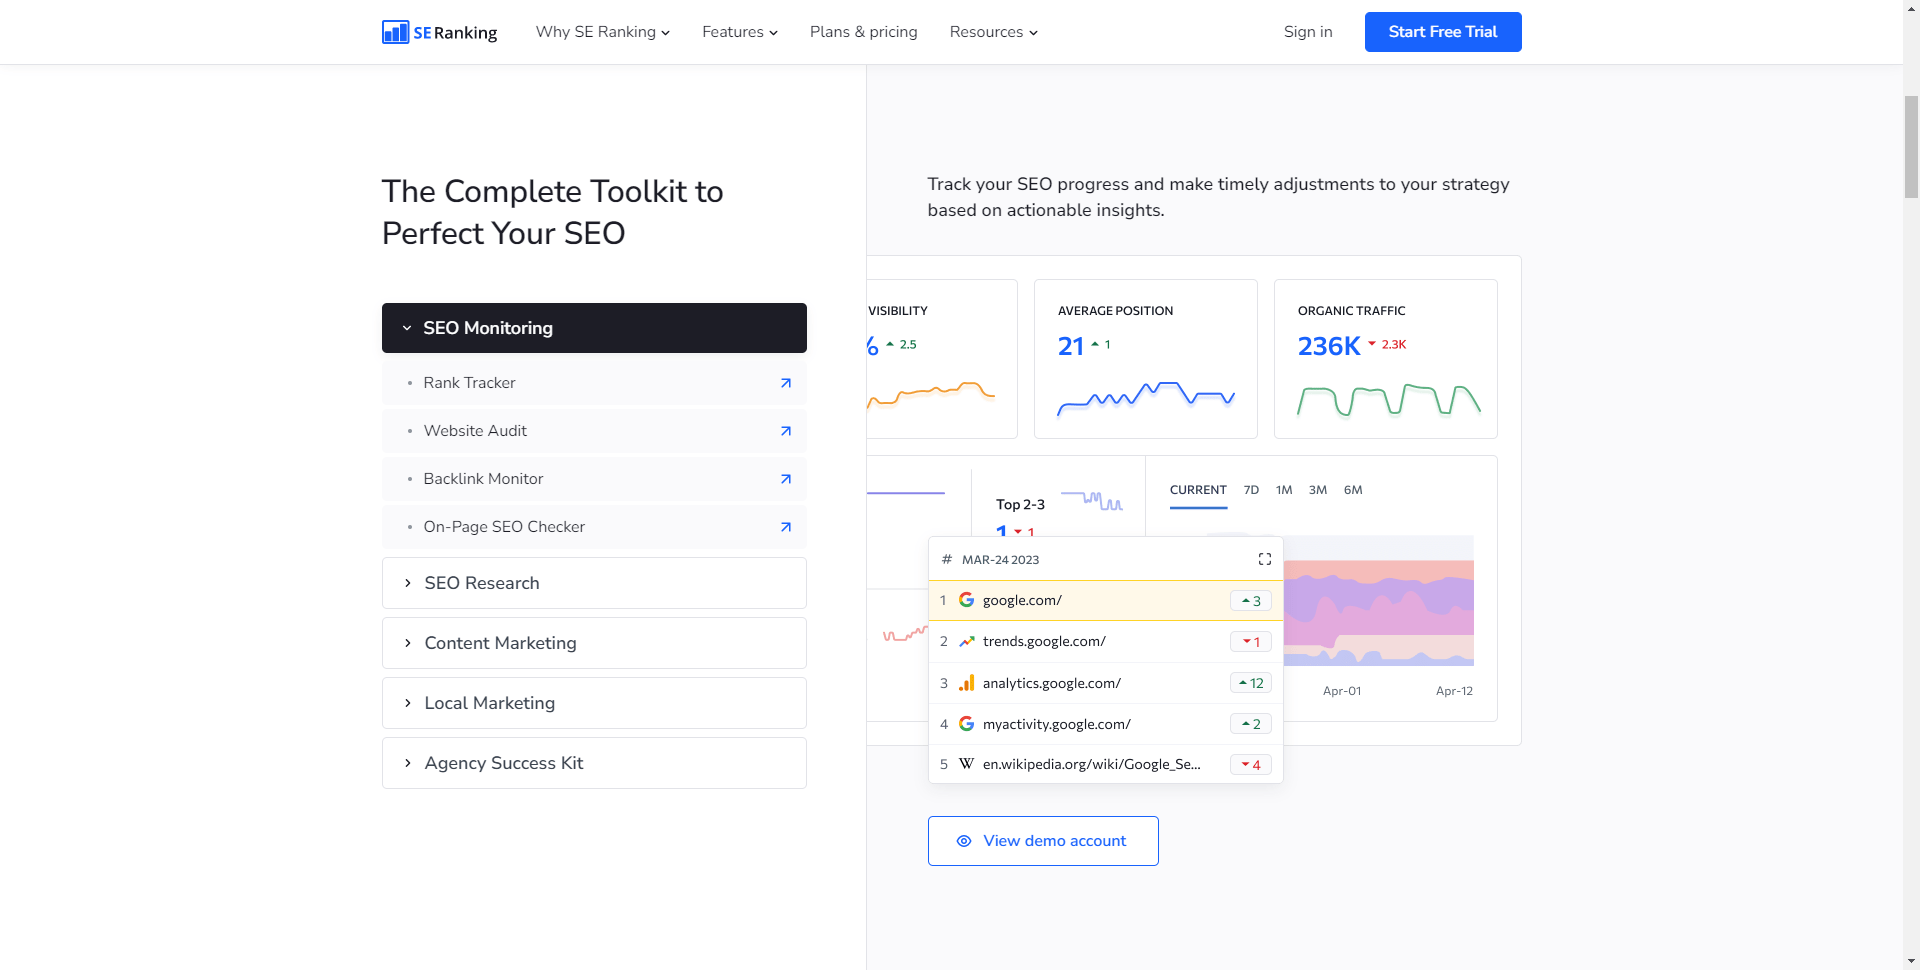
Task: Collapse the SEO Monitoring section
Action: click(594, 328)
